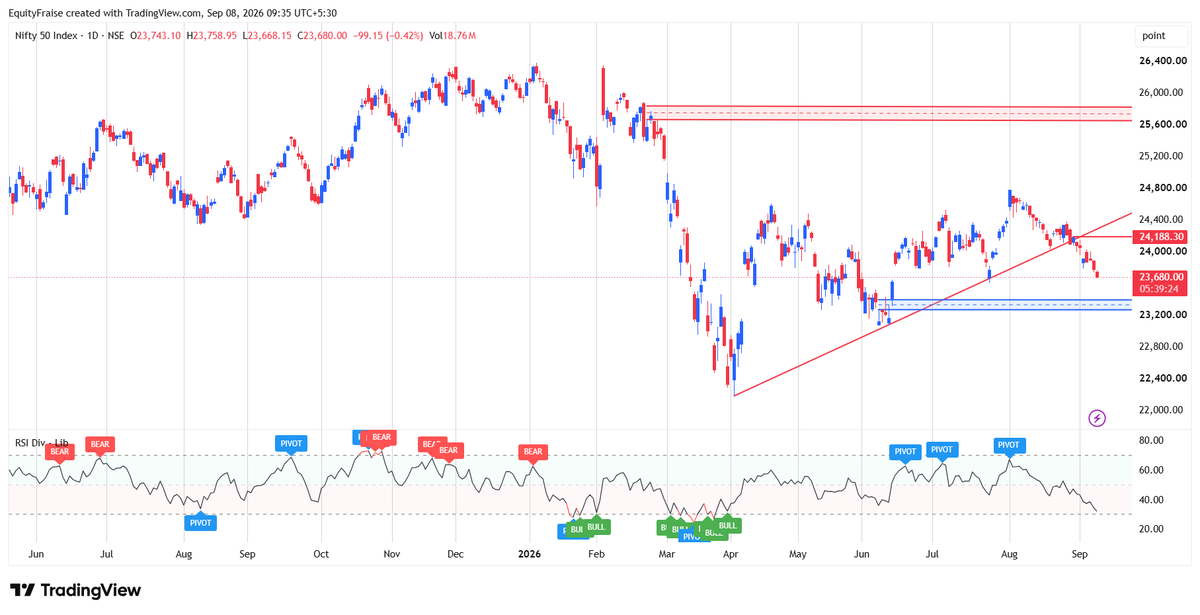Viewport: 1200px width, 615px height.
Task: Open the TradingView logo at bottom left
Action: point(75,590)
